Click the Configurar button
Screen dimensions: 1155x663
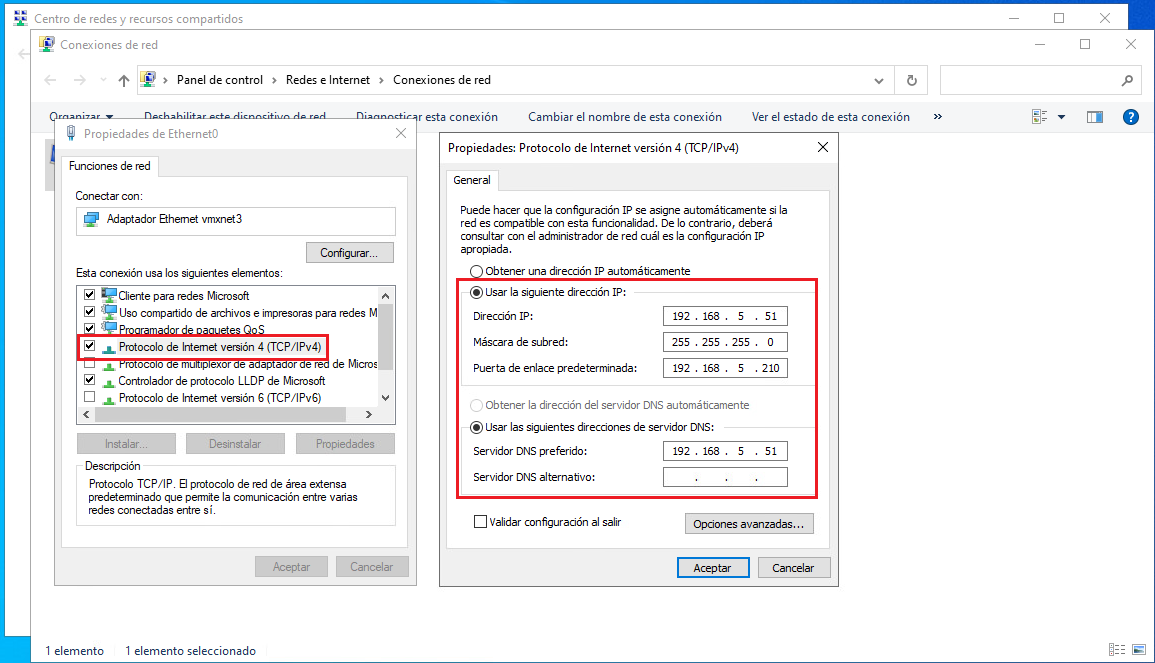coord(349,252)
